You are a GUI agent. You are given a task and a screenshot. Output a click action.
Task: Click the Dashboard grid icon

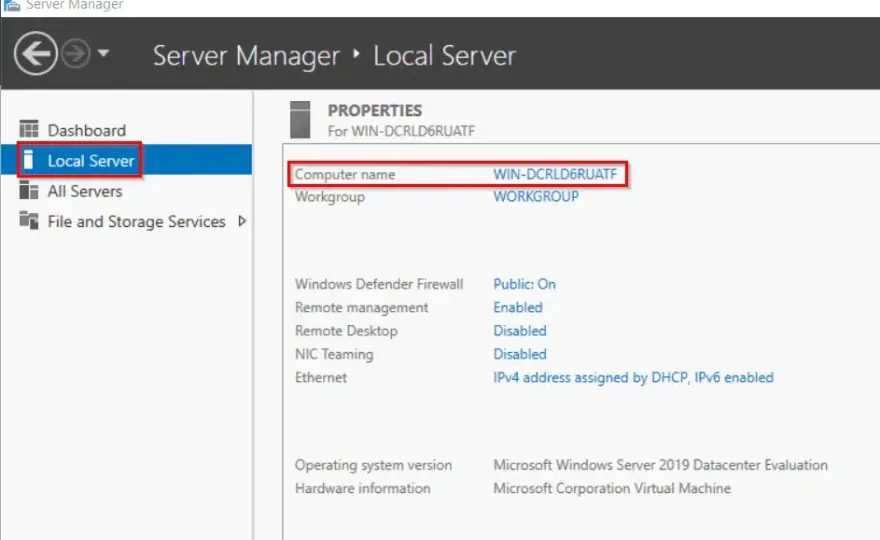click(x=29, y=129)
